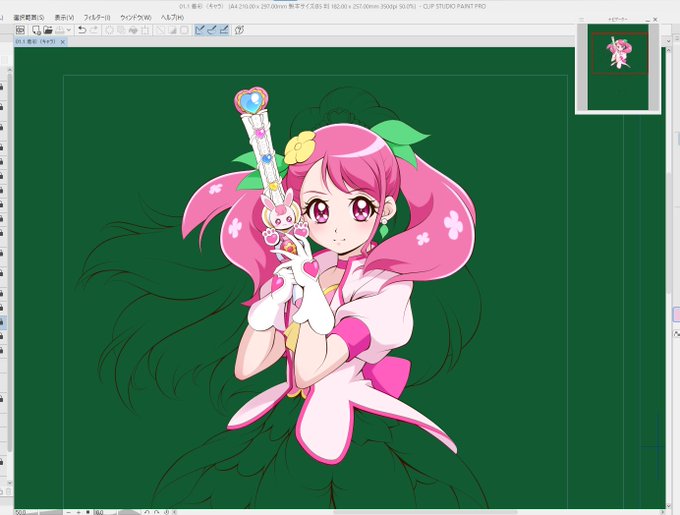
Task: Zoom out with the minus button in status bar
Action: pyautogui.click(x=69, y=512)
